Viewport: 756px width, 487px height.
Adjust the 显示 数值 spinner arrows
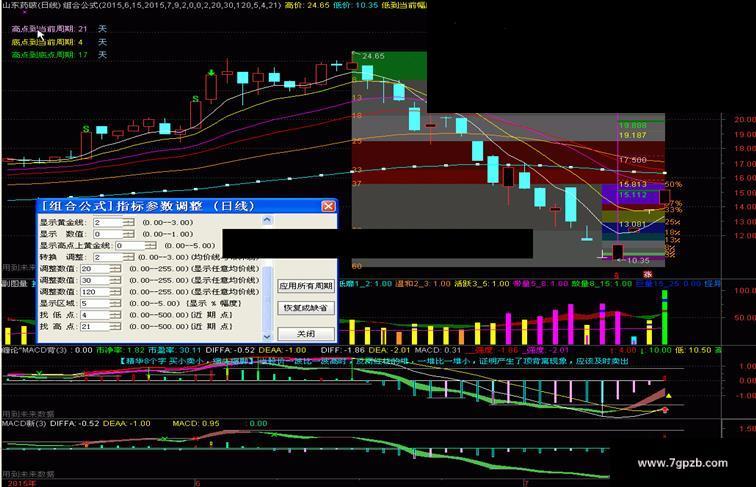click(128, 234)
